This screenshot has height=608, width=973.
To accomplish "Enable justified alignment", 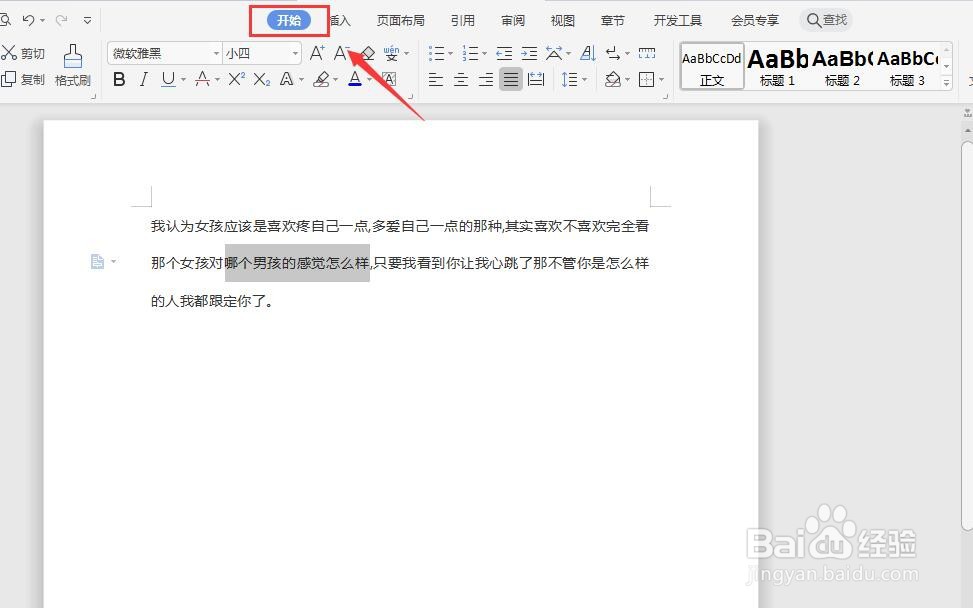I will [x=511, y=79].
